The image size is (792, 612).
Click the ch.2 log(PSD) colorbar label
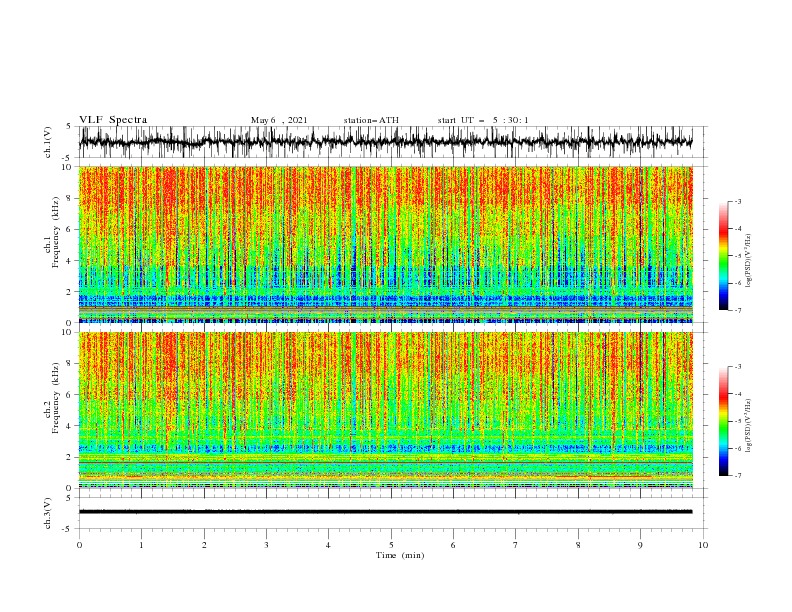[x=748, y=426]
